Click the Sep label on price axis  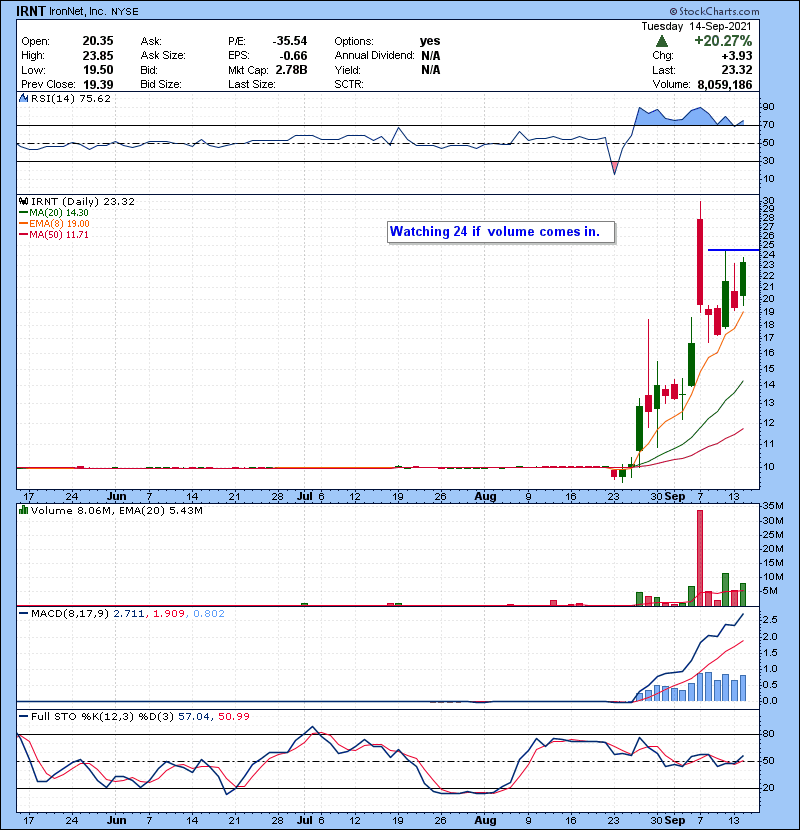[x=675, y=497]
